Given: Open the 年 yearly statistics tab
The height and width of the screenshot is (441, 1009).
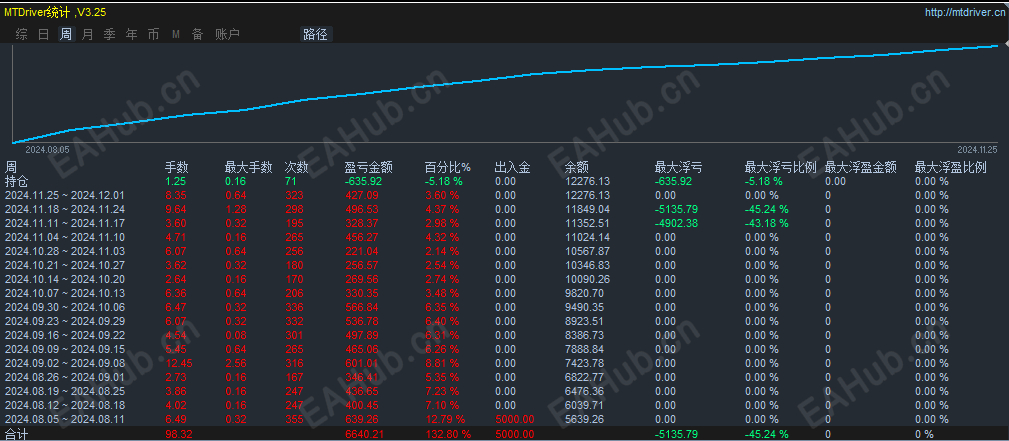Looking at the screenshot, I should pos(131,35).
